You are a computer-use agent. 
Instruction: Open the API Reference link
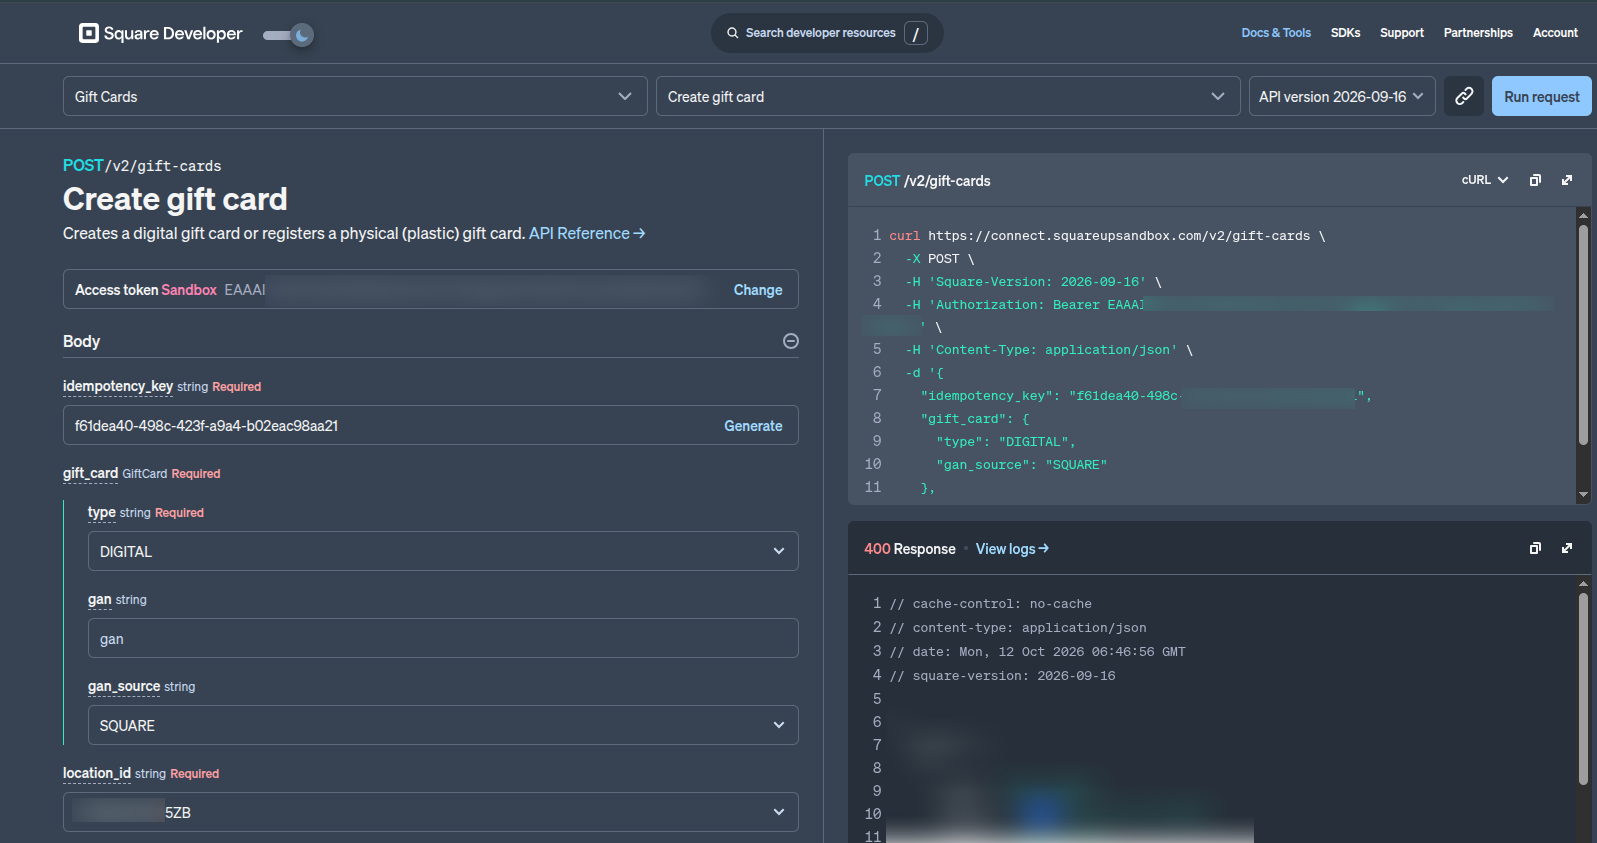[x=587, y=233]
